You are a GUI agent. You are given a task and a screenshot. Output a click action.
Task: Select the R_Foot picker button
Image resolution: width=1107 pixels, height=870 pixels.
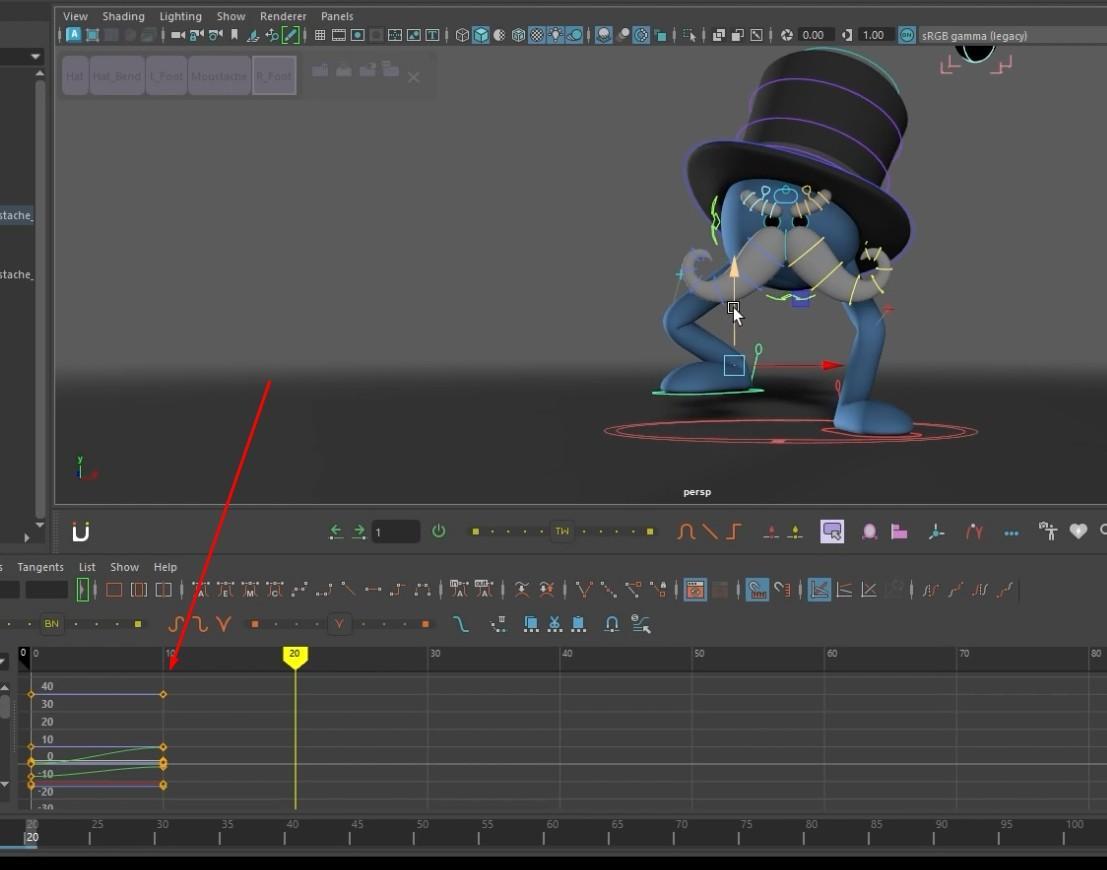coord(274,76)
